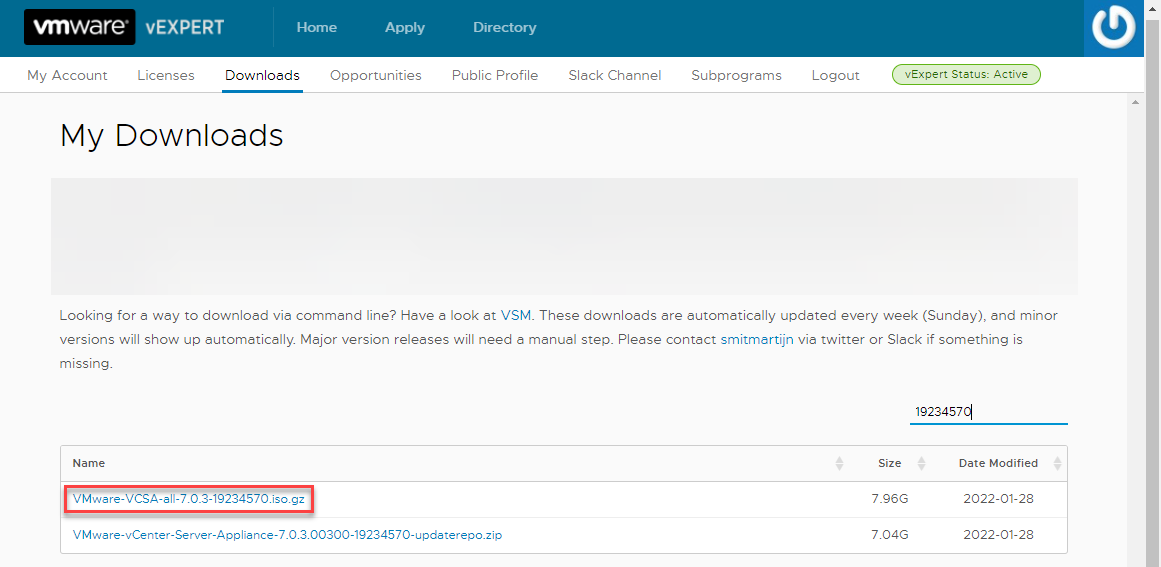Open the Apply nav item
The width and height of the screenshot is (1161, 567).
pyautogui.click(x=405, y=27)
